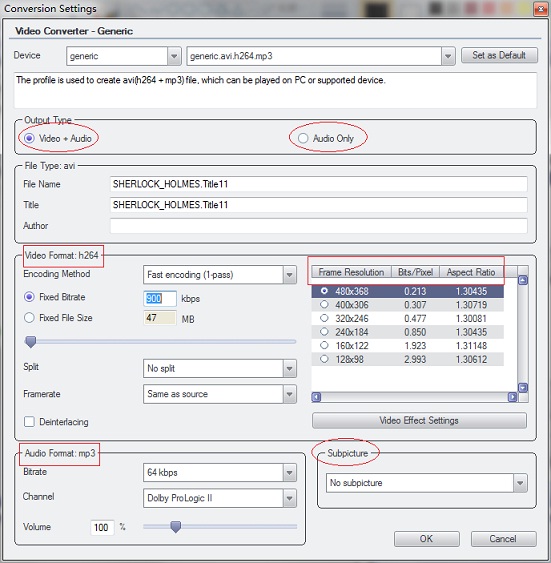Screen dimensions: 551x563
Task: Open the audio Channel dropdown
Action: [x=289, y=498]
